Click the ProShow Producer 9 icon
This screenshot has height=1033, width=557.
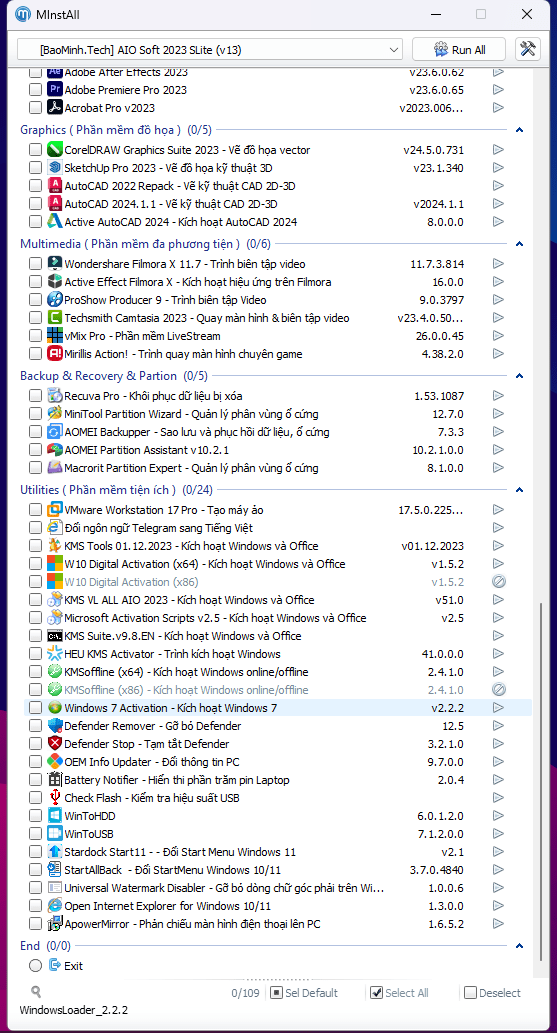point(55,300)
